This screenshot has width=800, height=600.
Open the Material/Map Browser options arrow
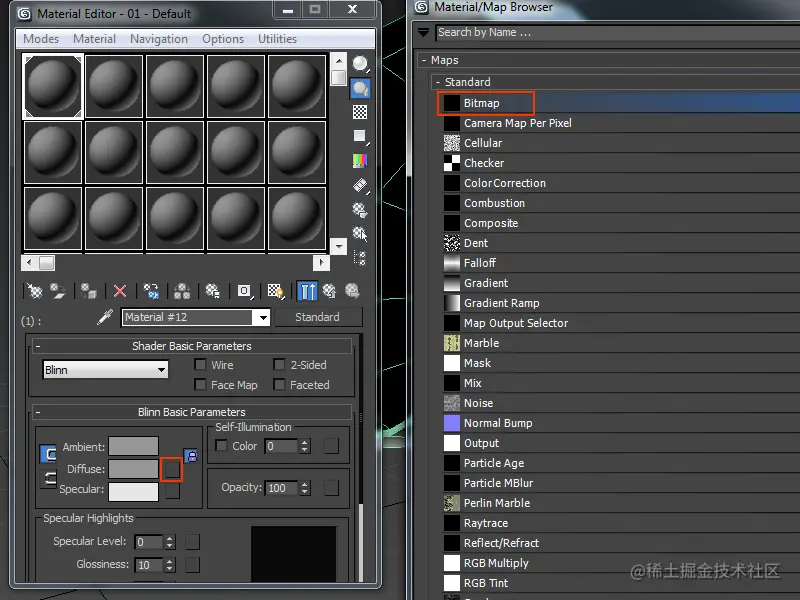coord(423,33)
